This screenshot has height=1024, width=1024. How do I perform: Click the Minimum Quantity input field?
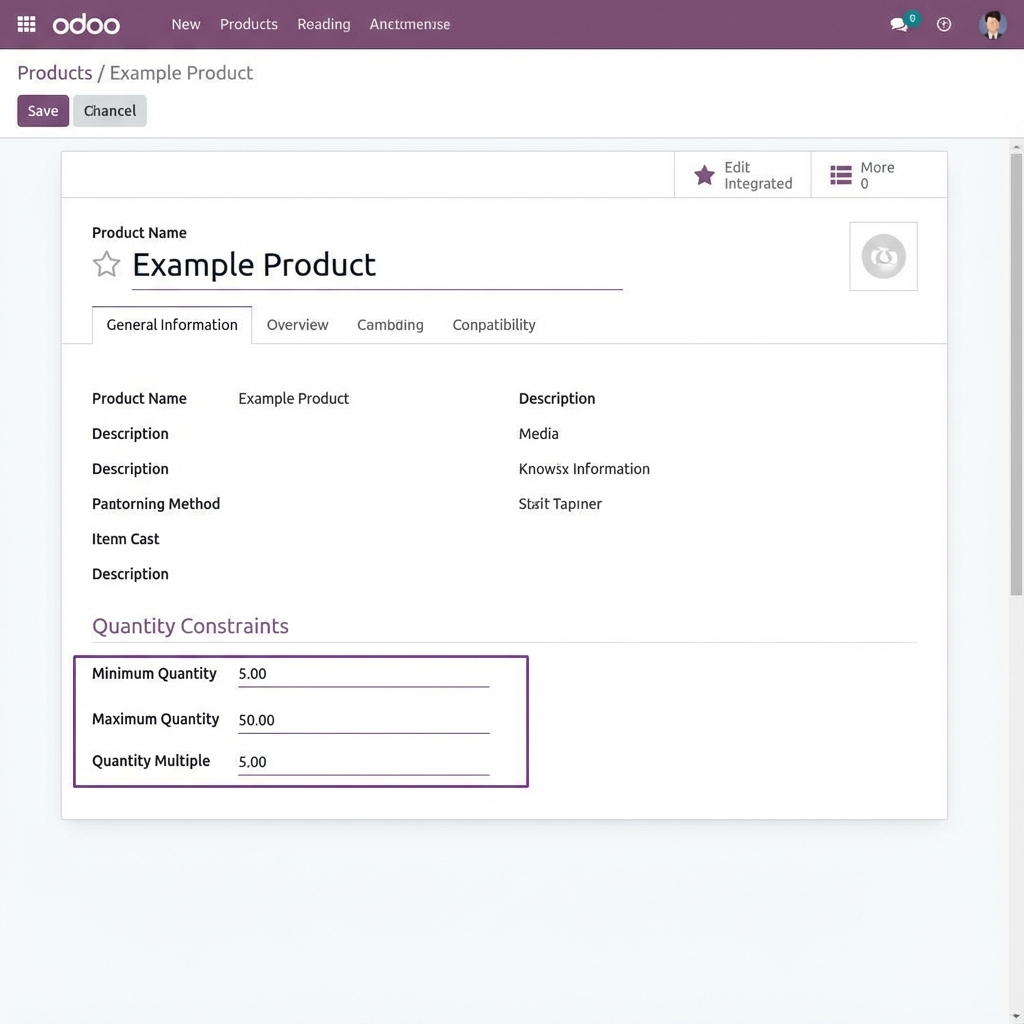tap(362, 673)
